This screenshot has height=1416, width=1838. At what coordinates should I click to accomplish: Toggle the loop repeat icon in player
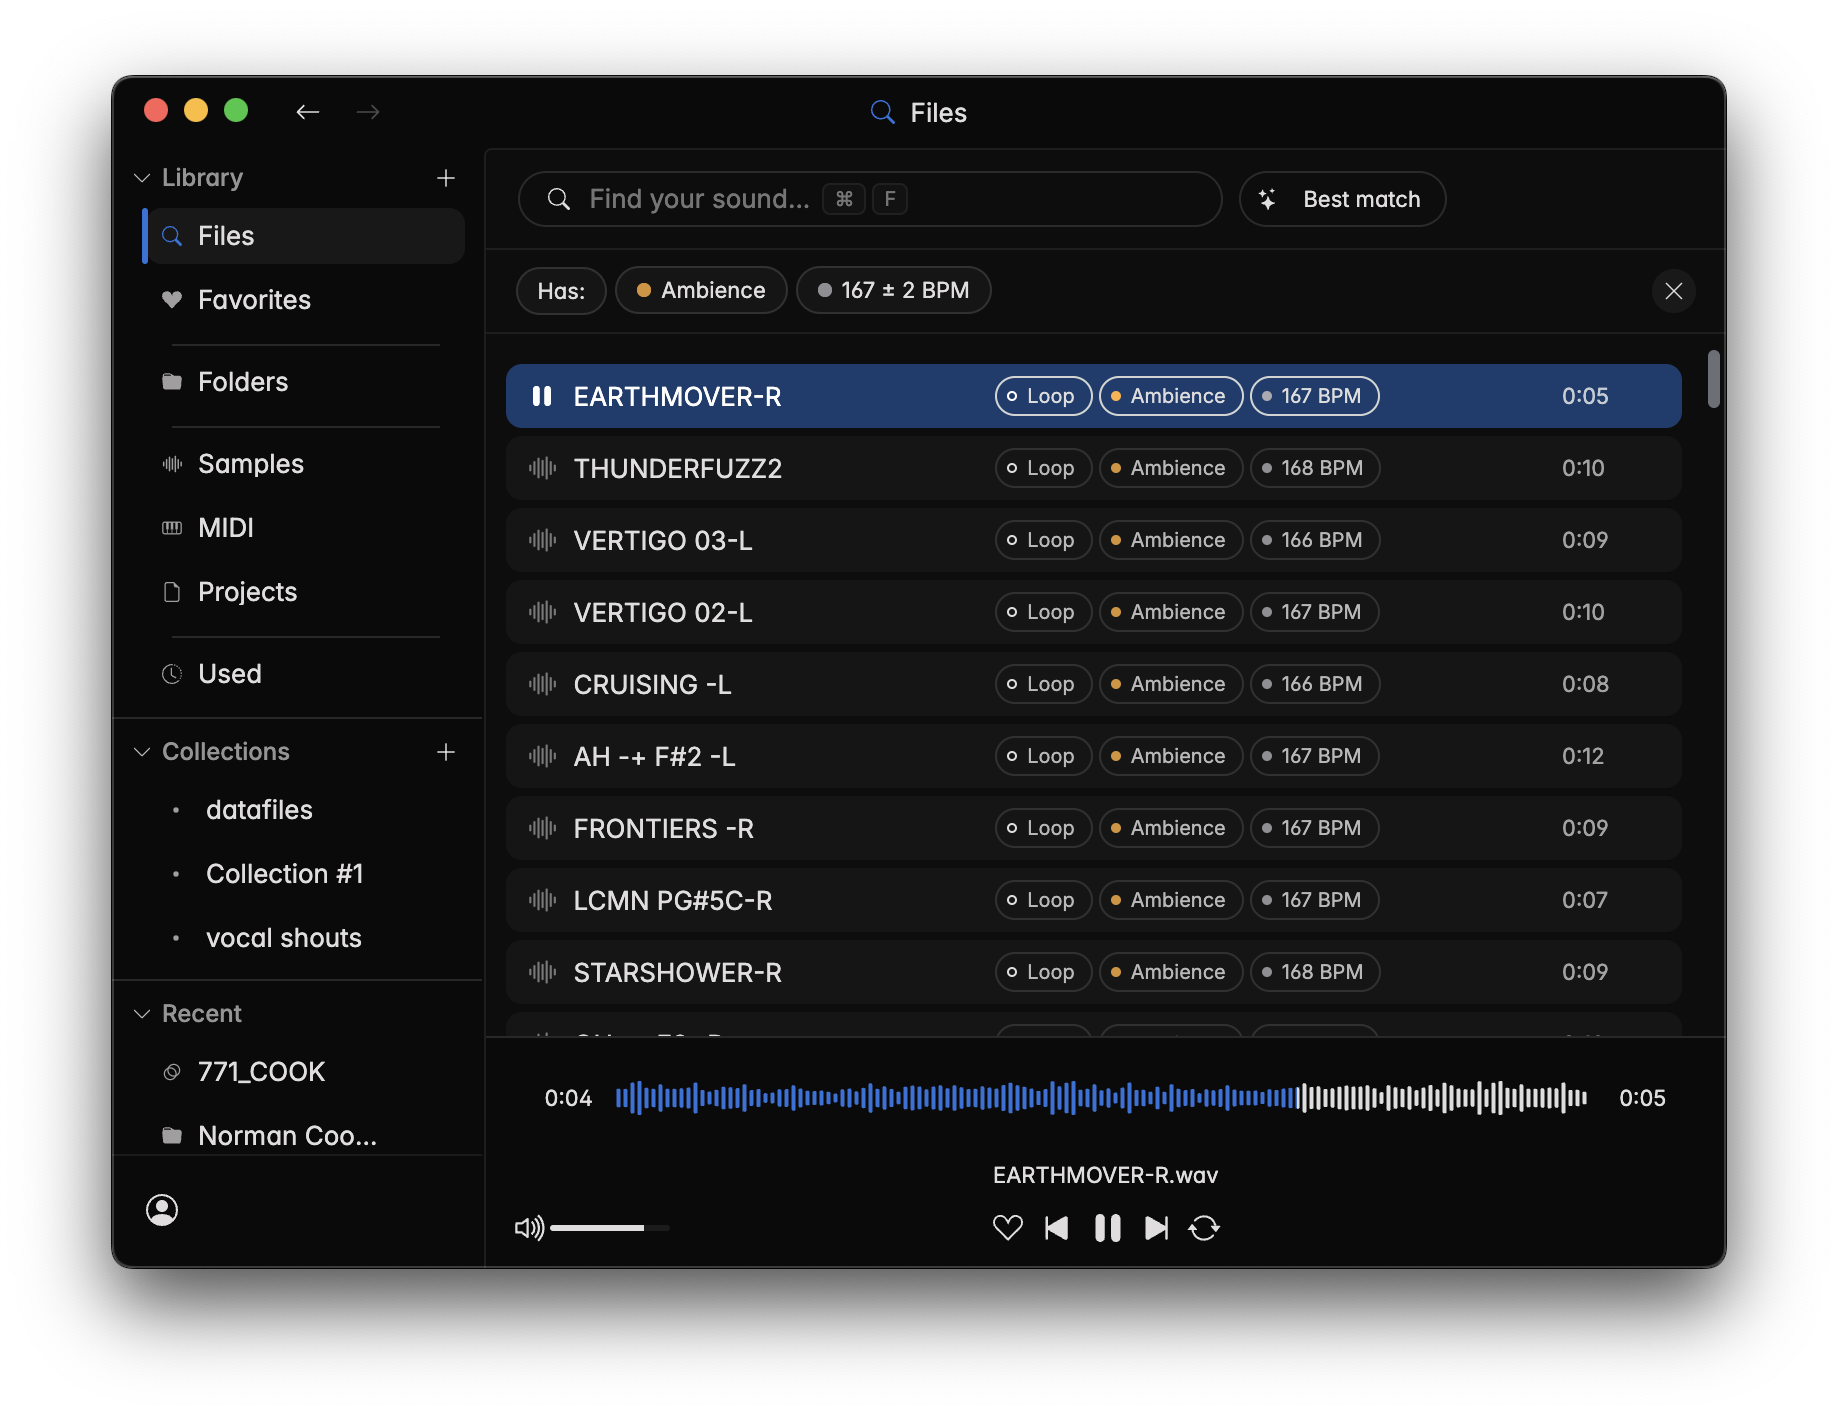(x=1204, y=1228)
